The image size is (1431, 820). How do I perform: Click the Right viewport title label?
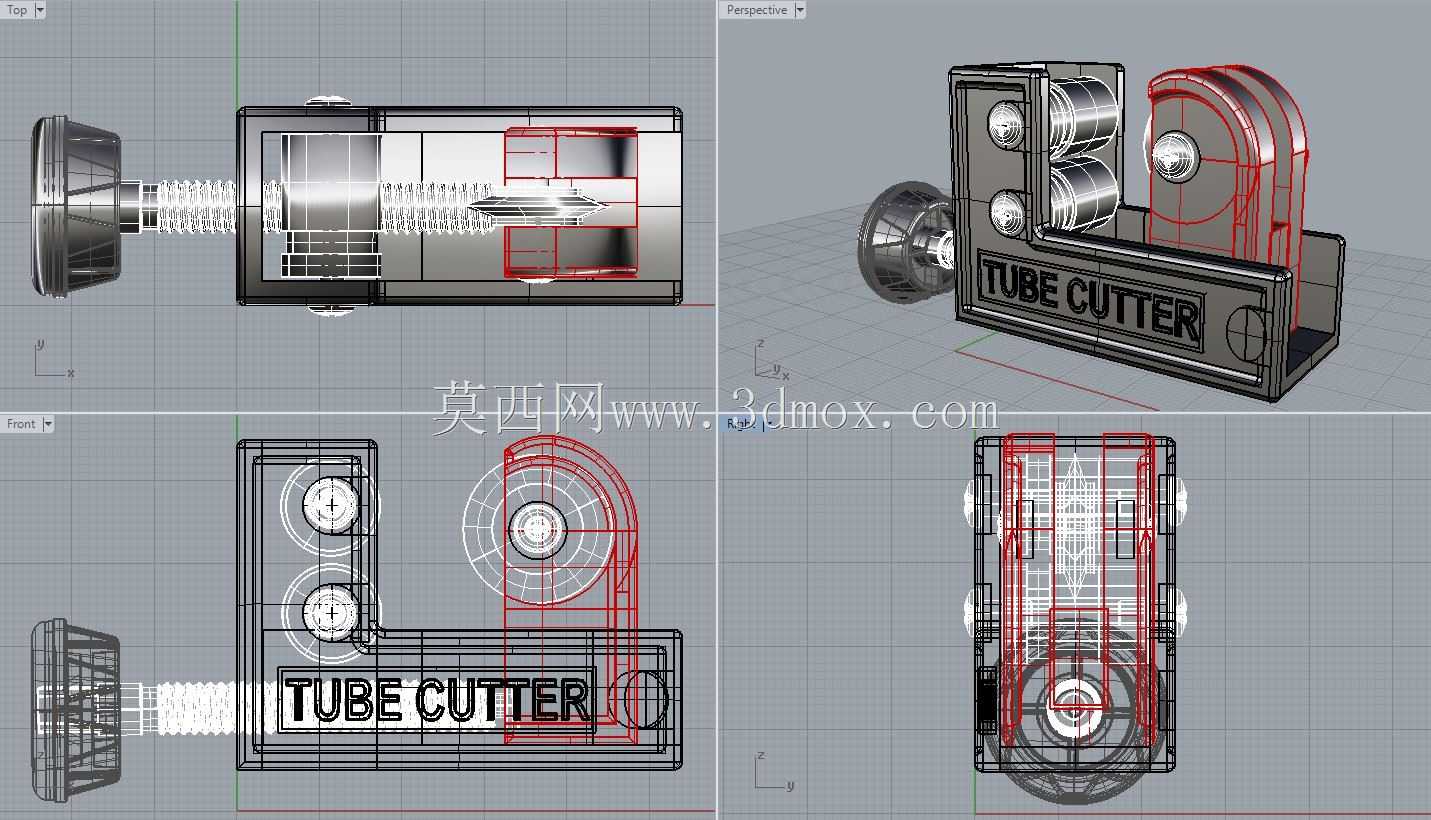(740, 424)
